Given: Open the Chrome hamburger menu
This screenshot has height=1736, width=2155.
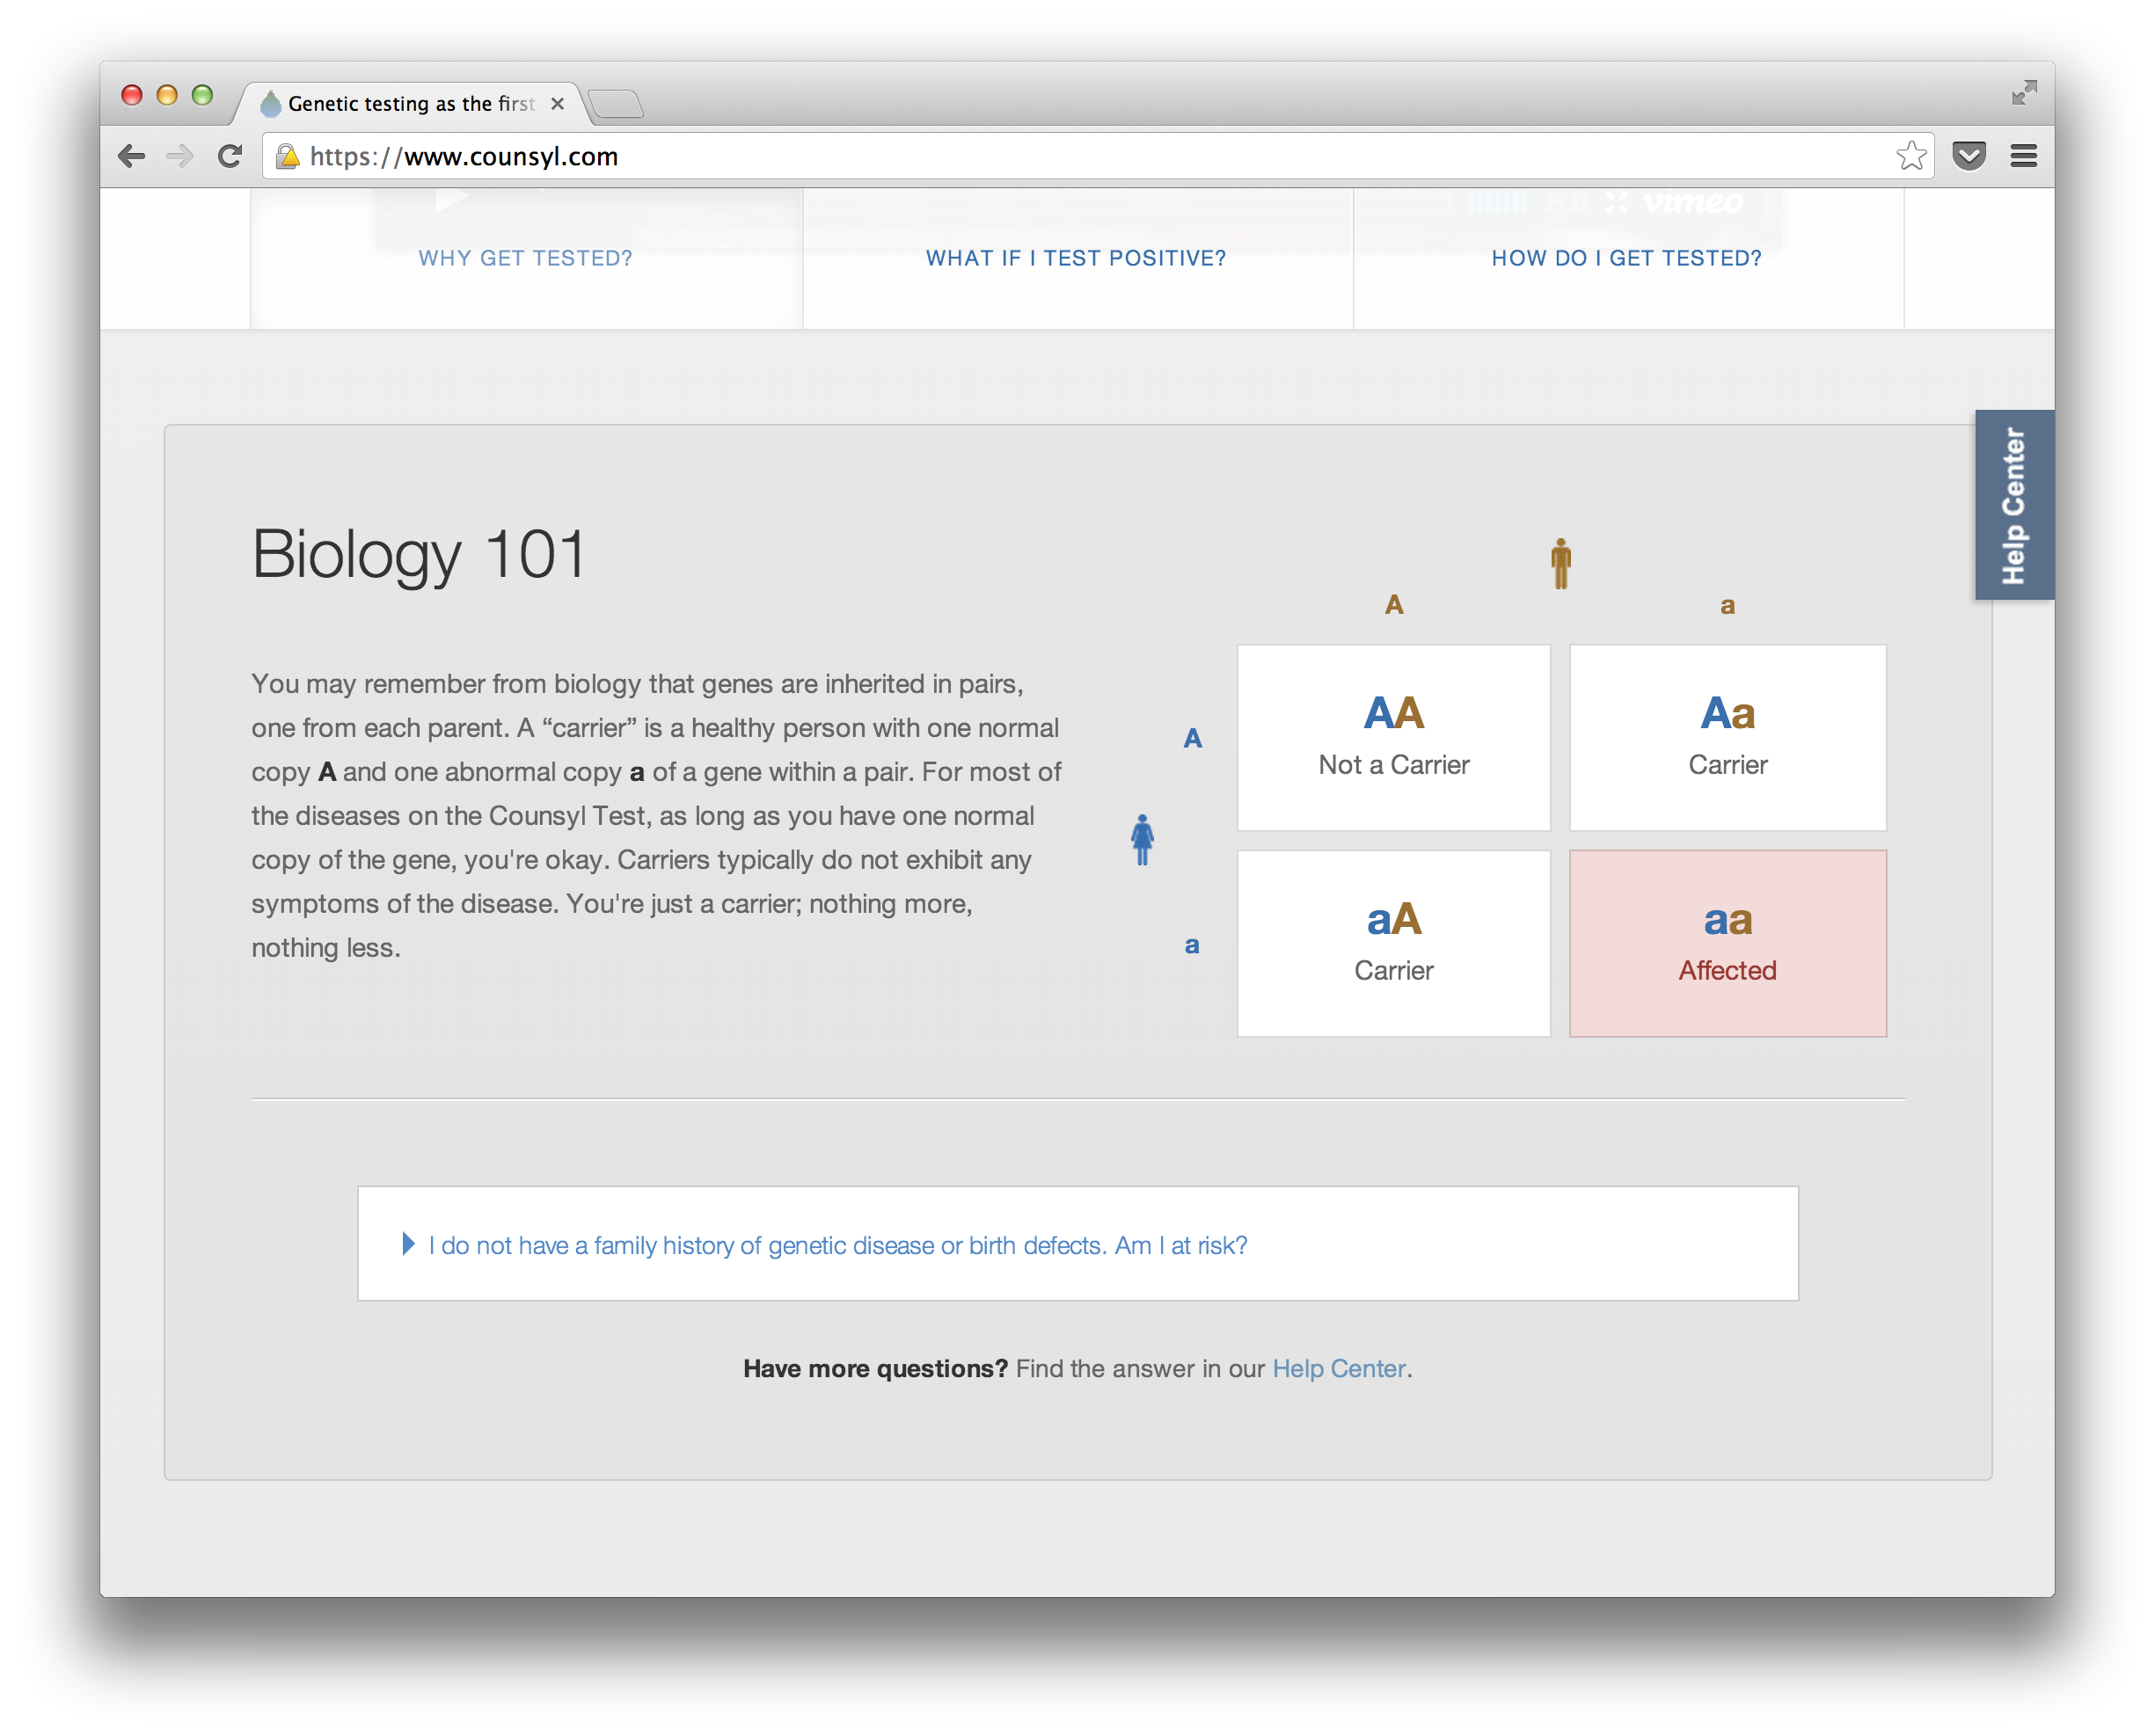Looking at the screenshot, I should [2023, 156].
